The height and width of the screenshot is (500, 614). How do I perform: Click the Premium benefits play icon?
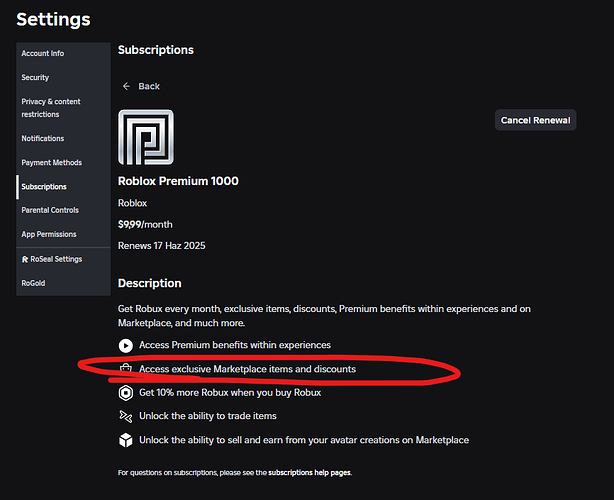pyautogui.click(x=126, y=345)
